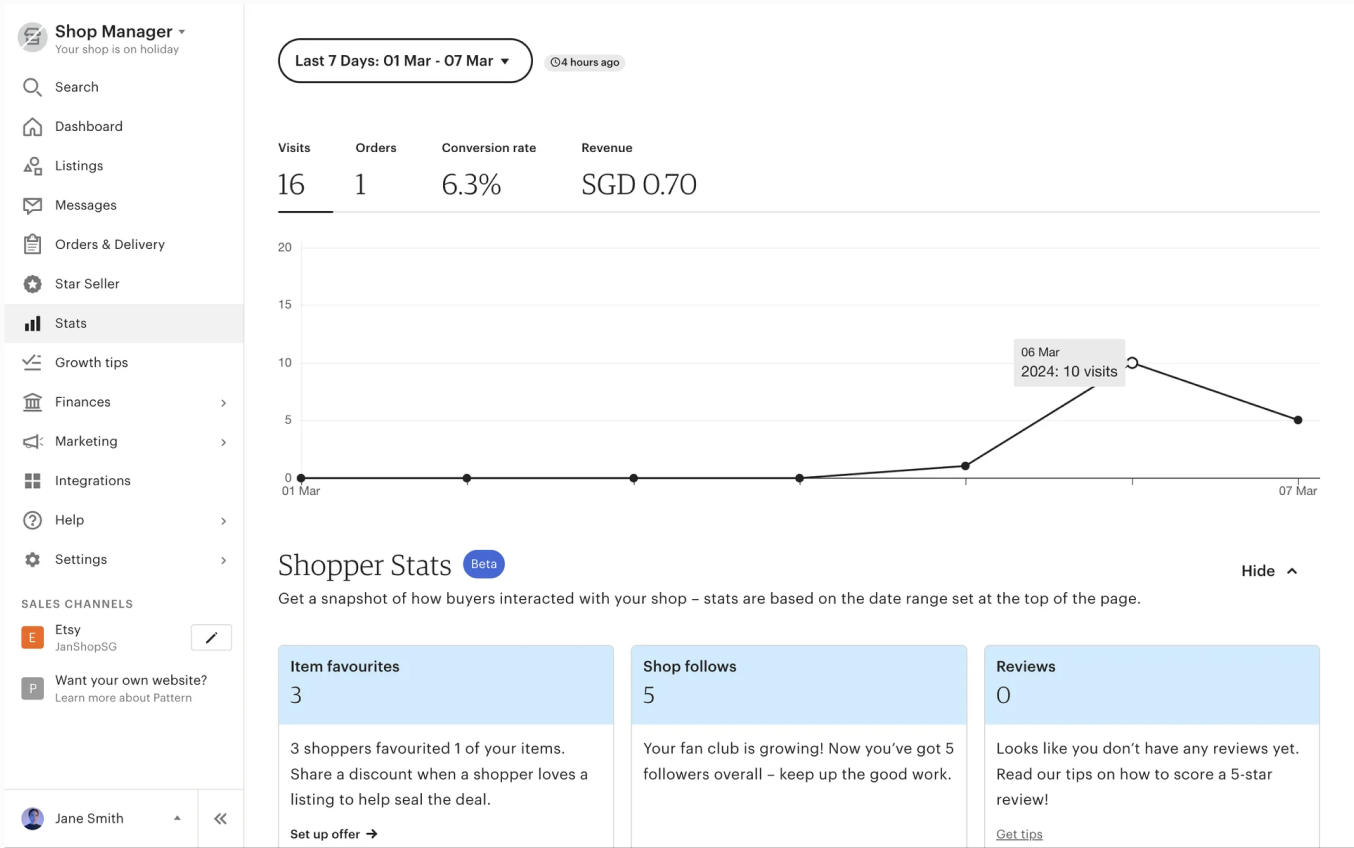
Task: Select the Orders metric tab
Action: 376,172
